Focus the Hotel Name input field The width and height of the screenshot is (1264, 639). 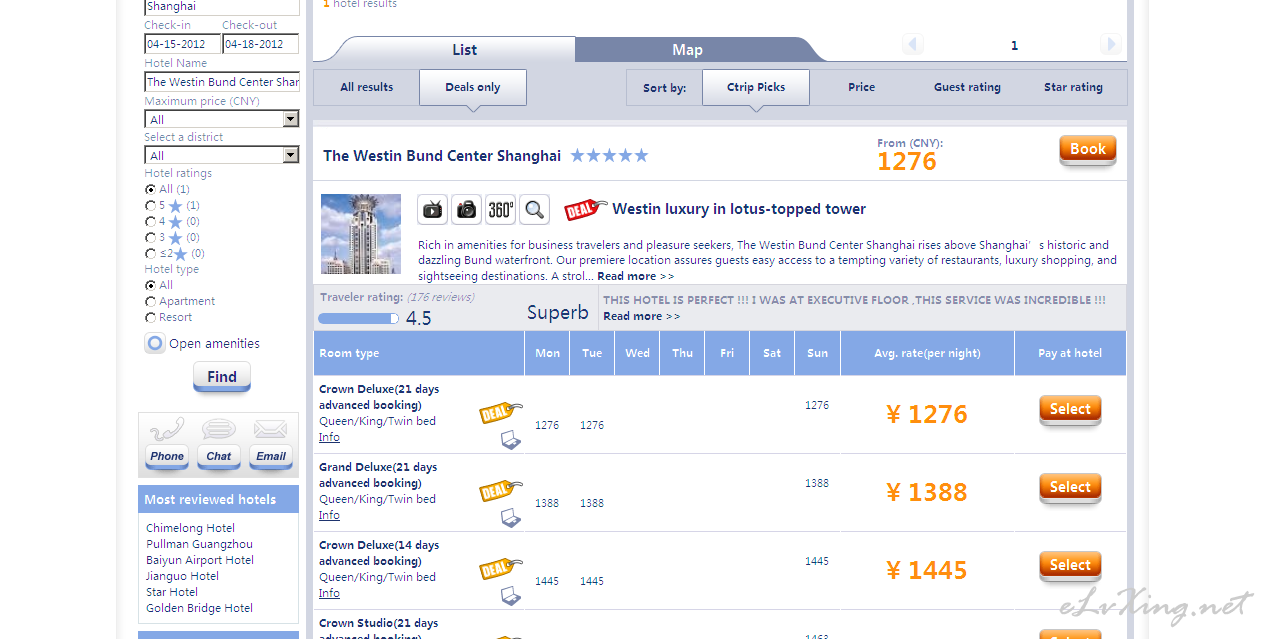coord(222,82)
